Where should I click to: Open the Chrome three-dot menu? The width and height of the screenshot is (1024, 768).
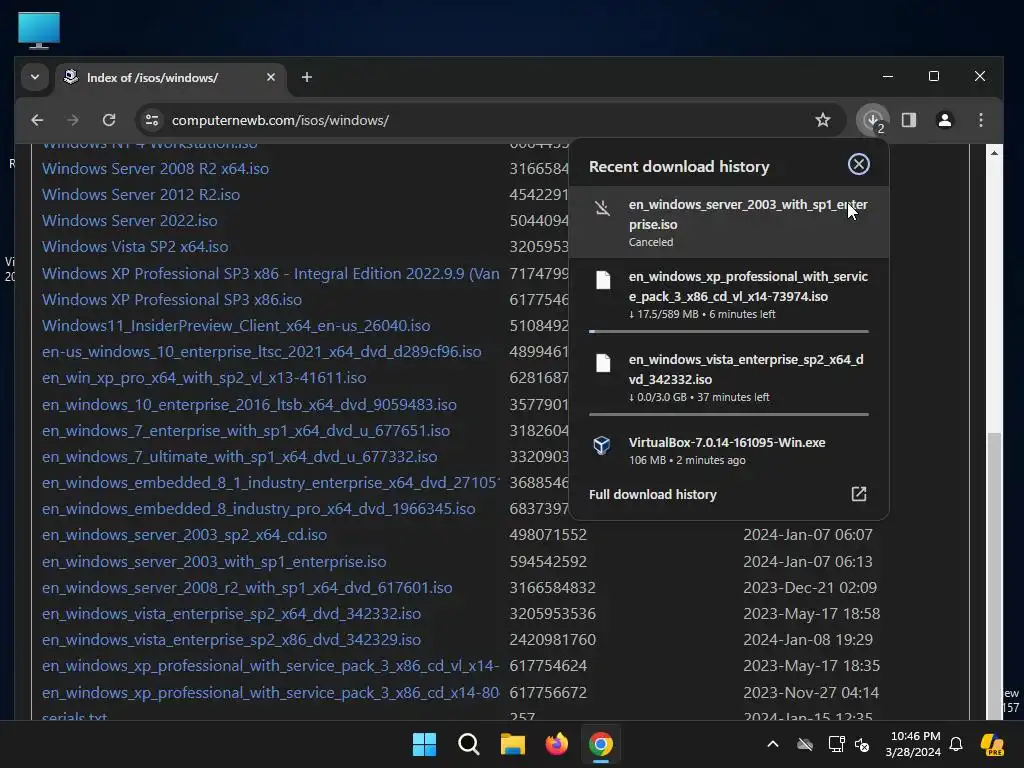coord(980,120)
